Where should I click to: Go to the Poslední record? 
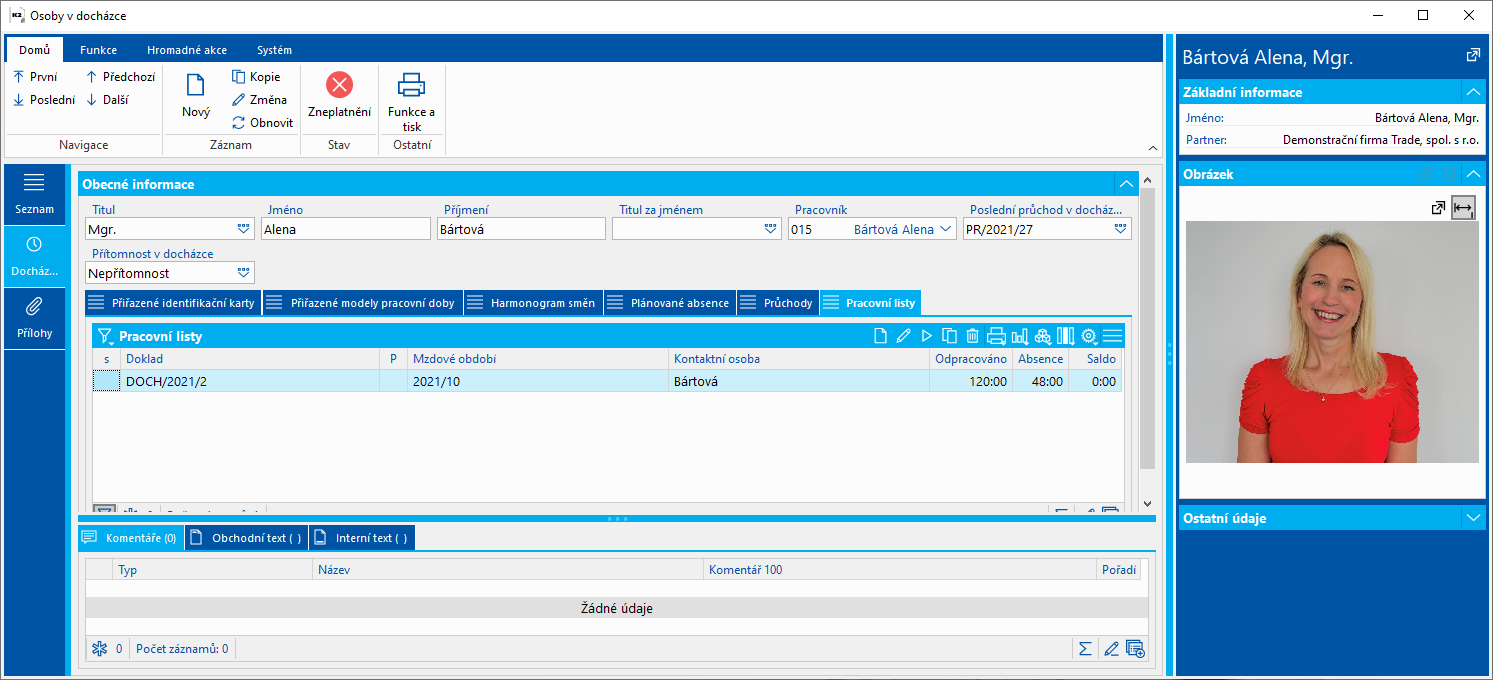pos(43,99)
